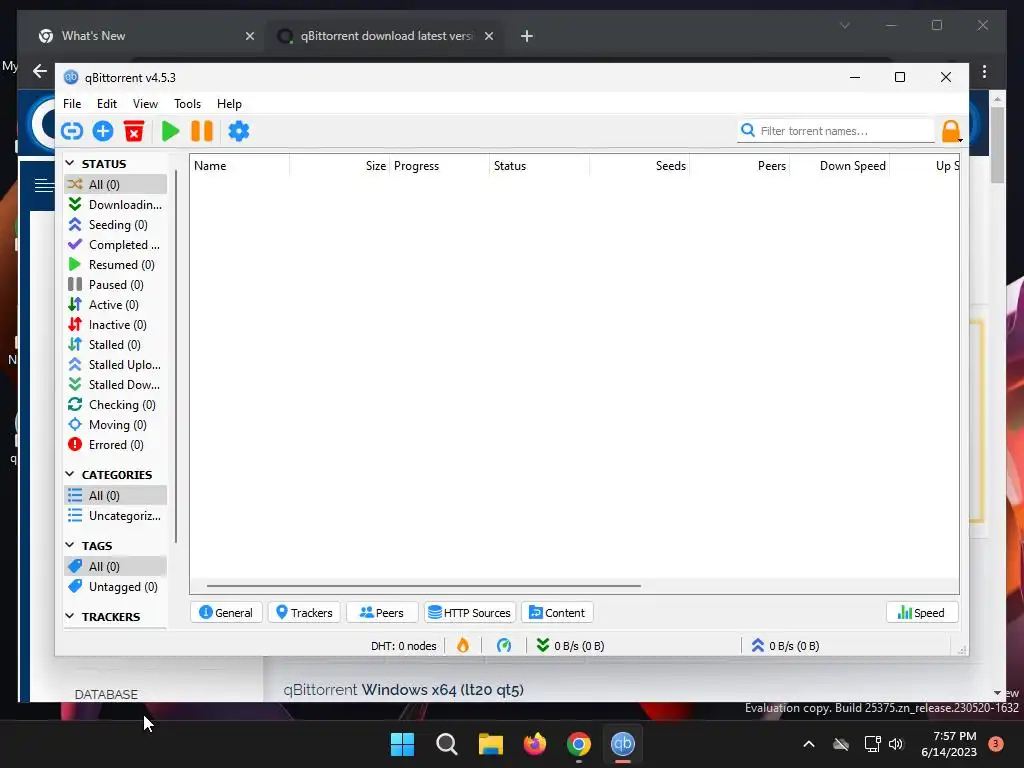The height and width of the screenshot is (768, 1024).
Task: Collapse the STATUS section
Action: click(70, 163)
